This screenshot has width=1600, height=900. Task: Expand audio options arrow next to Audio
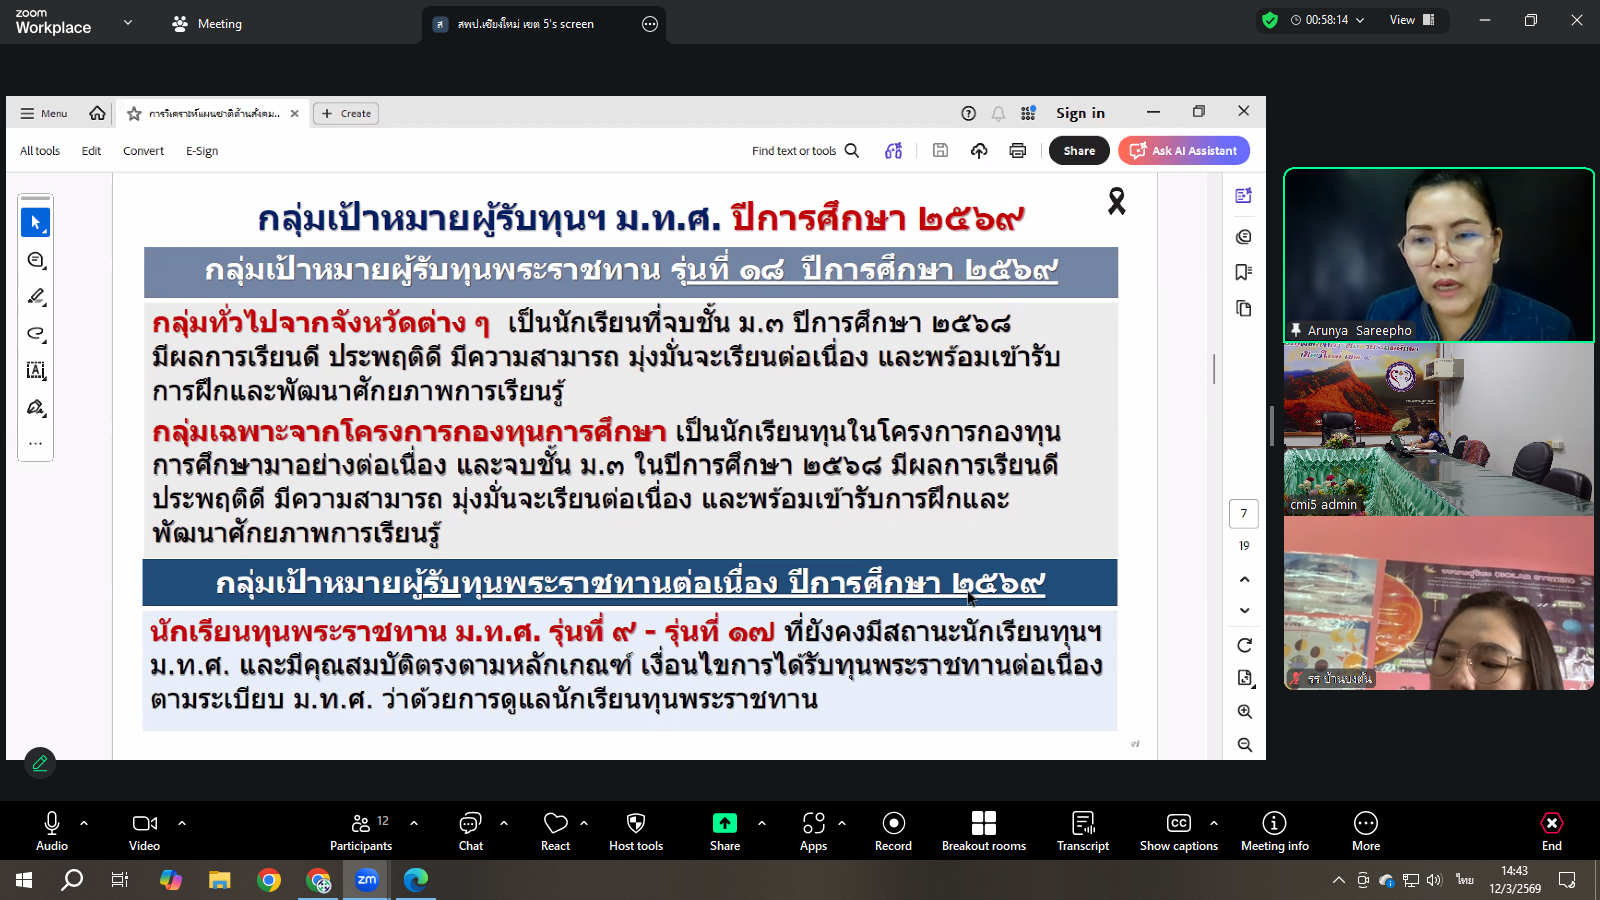click(x=84, y=823)
